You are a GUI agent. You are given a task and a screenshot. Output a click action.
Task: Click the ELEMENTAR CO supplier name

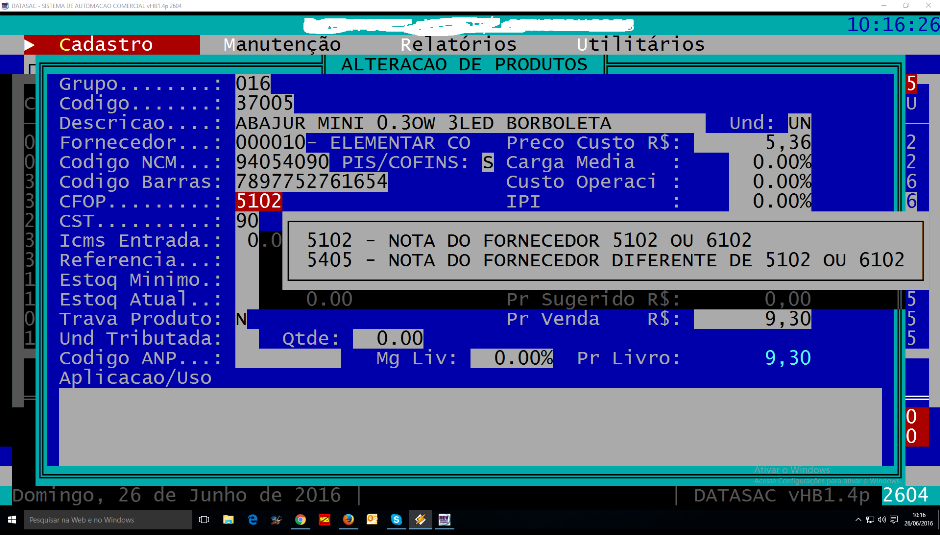[400, 143]
